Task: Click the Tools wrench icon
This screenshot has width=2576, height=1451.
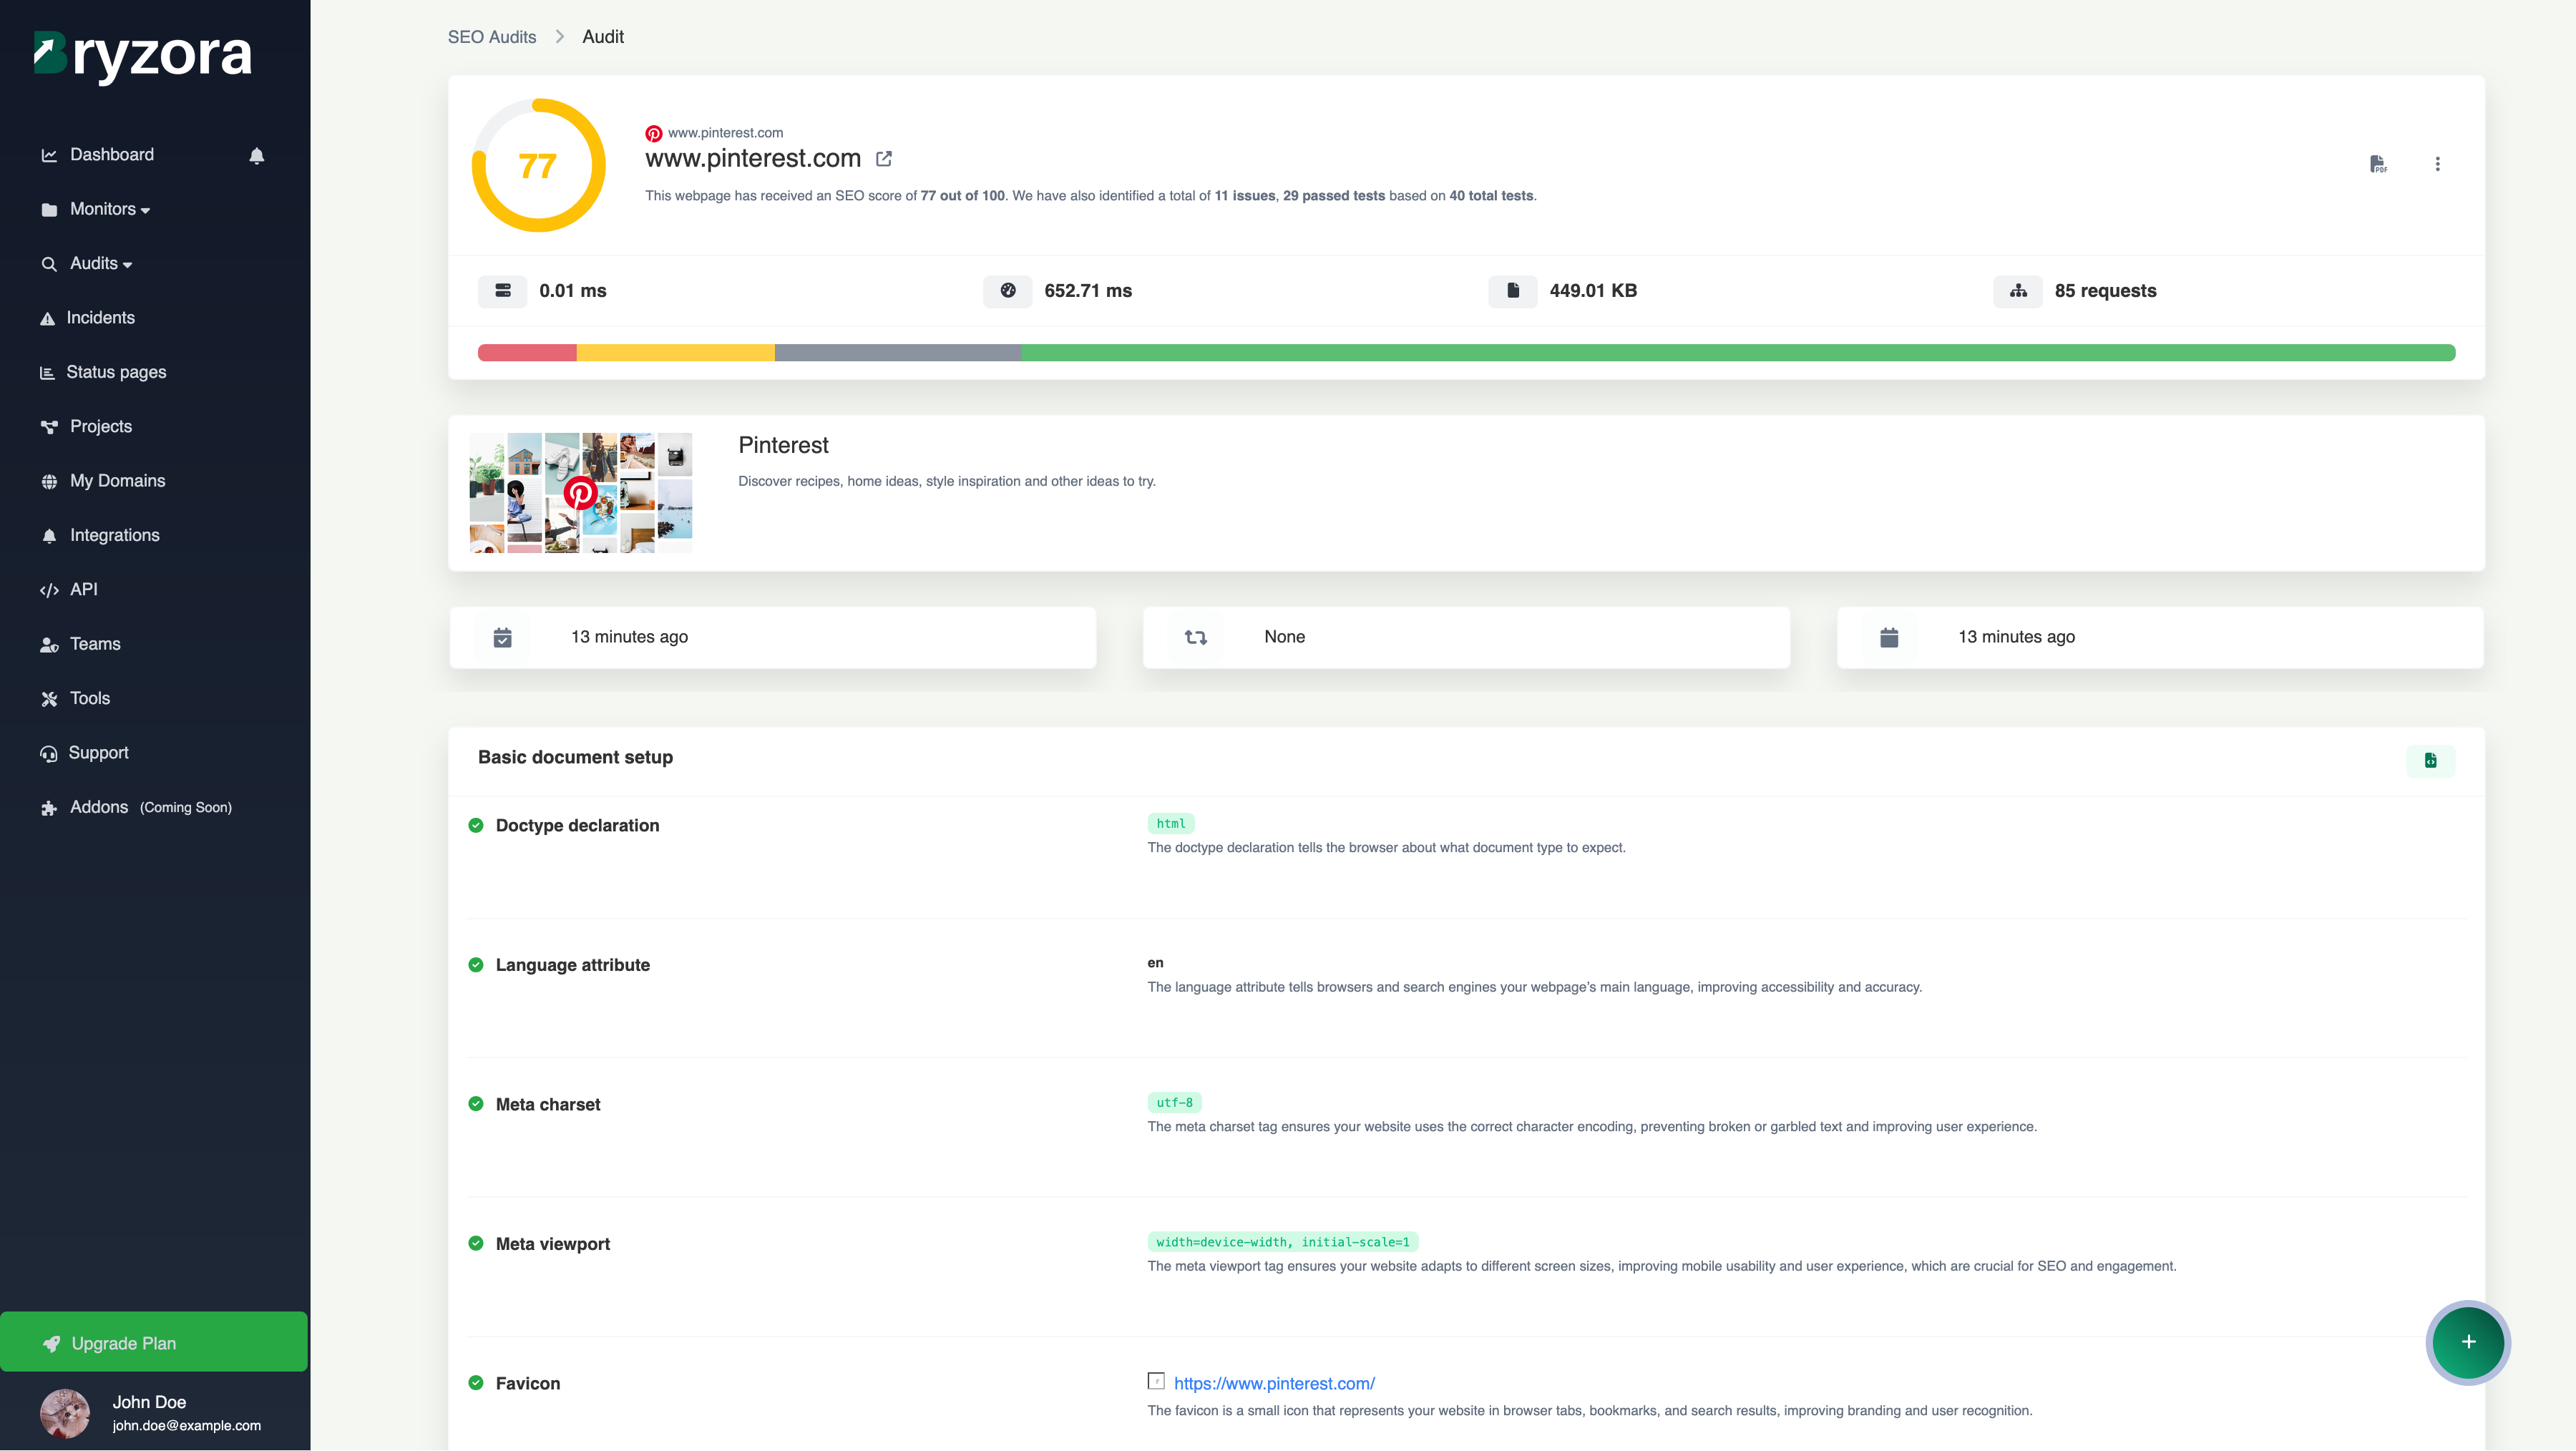Action: click(49, 699)
